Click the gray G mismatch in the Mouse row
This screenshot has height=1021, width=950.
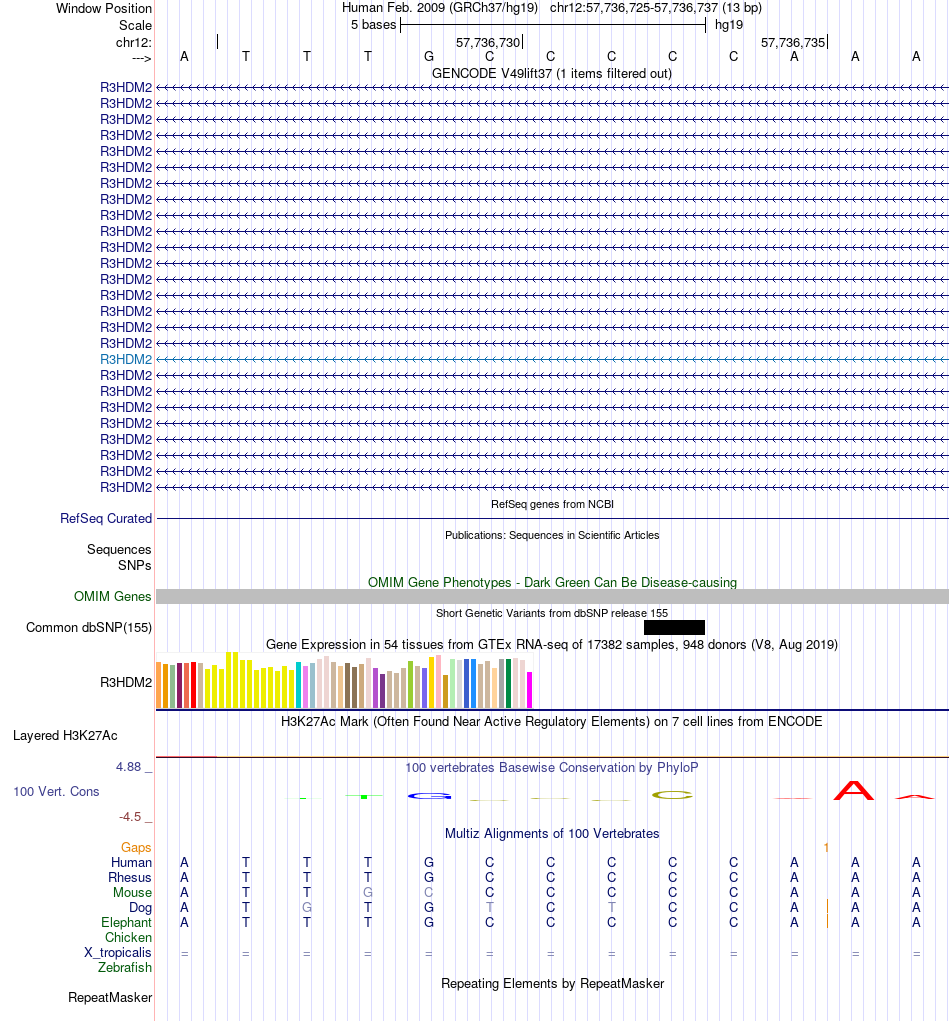point(368,892)
